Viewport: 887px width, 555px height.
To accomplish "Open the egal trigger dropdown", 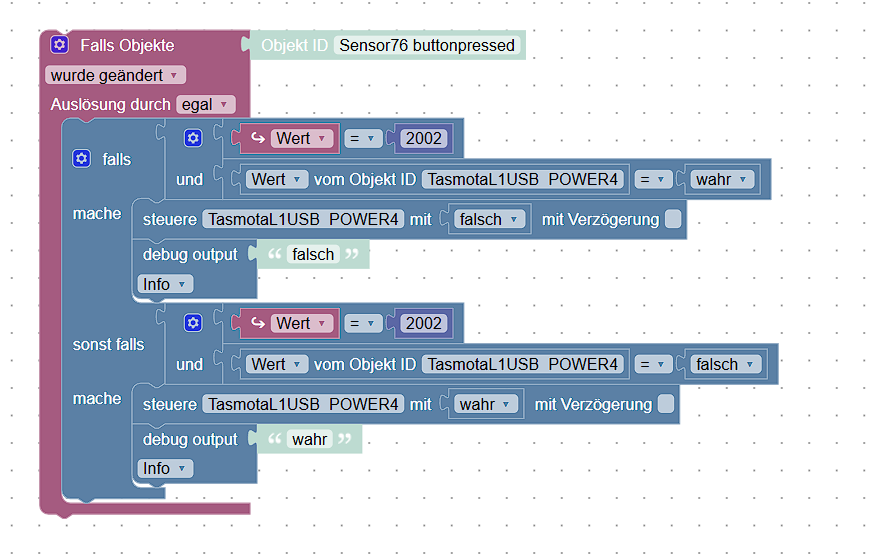I will click(205, 105).
